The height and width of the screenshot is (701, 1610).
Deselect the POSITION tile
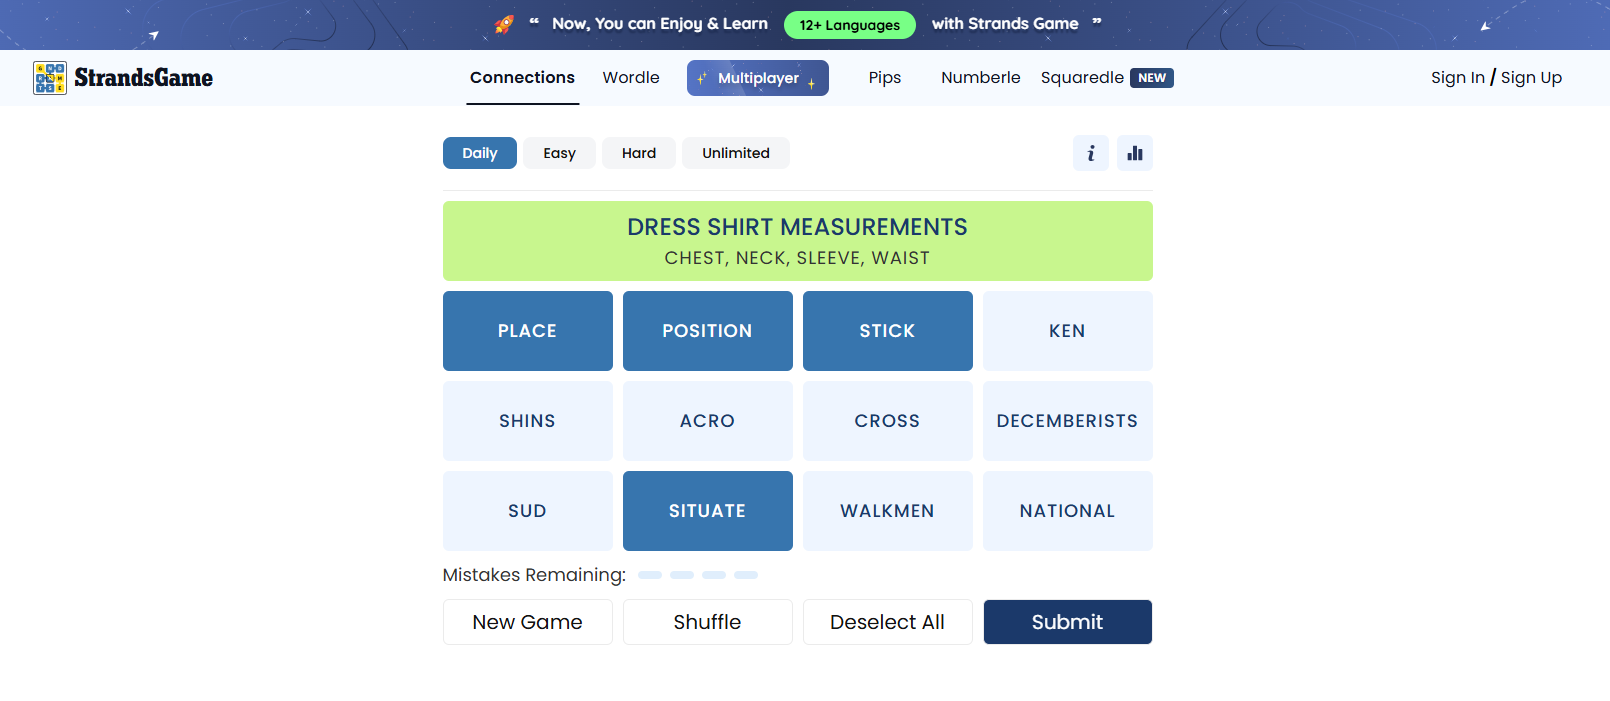point(708,331)
